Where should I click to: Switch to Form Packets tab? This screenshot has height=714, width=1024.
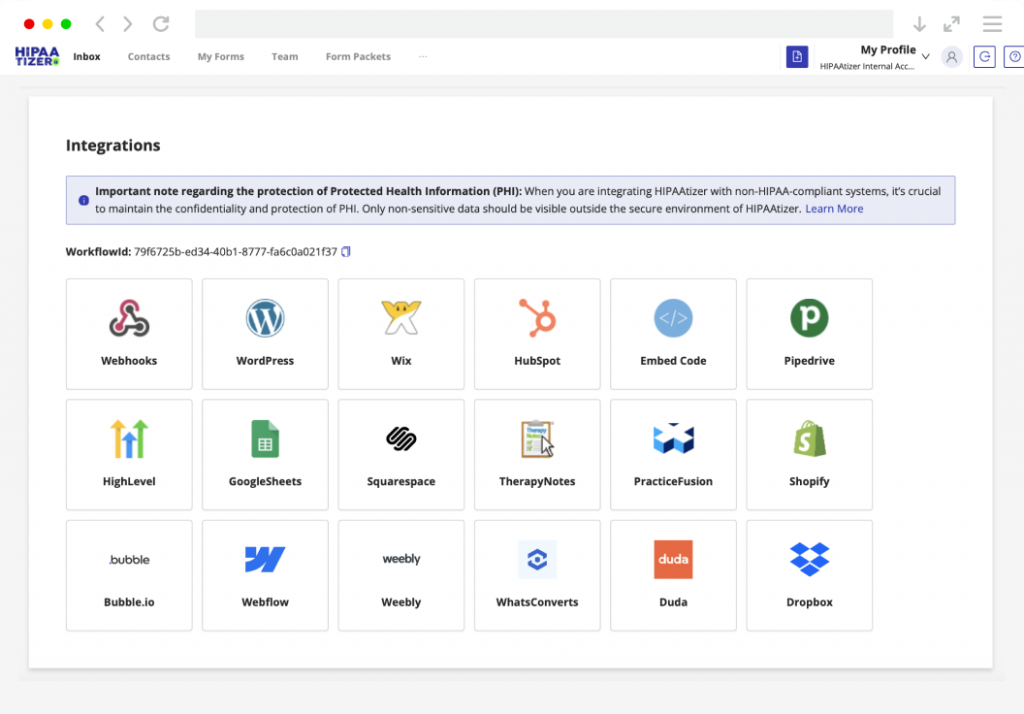[x=358, y=57]
